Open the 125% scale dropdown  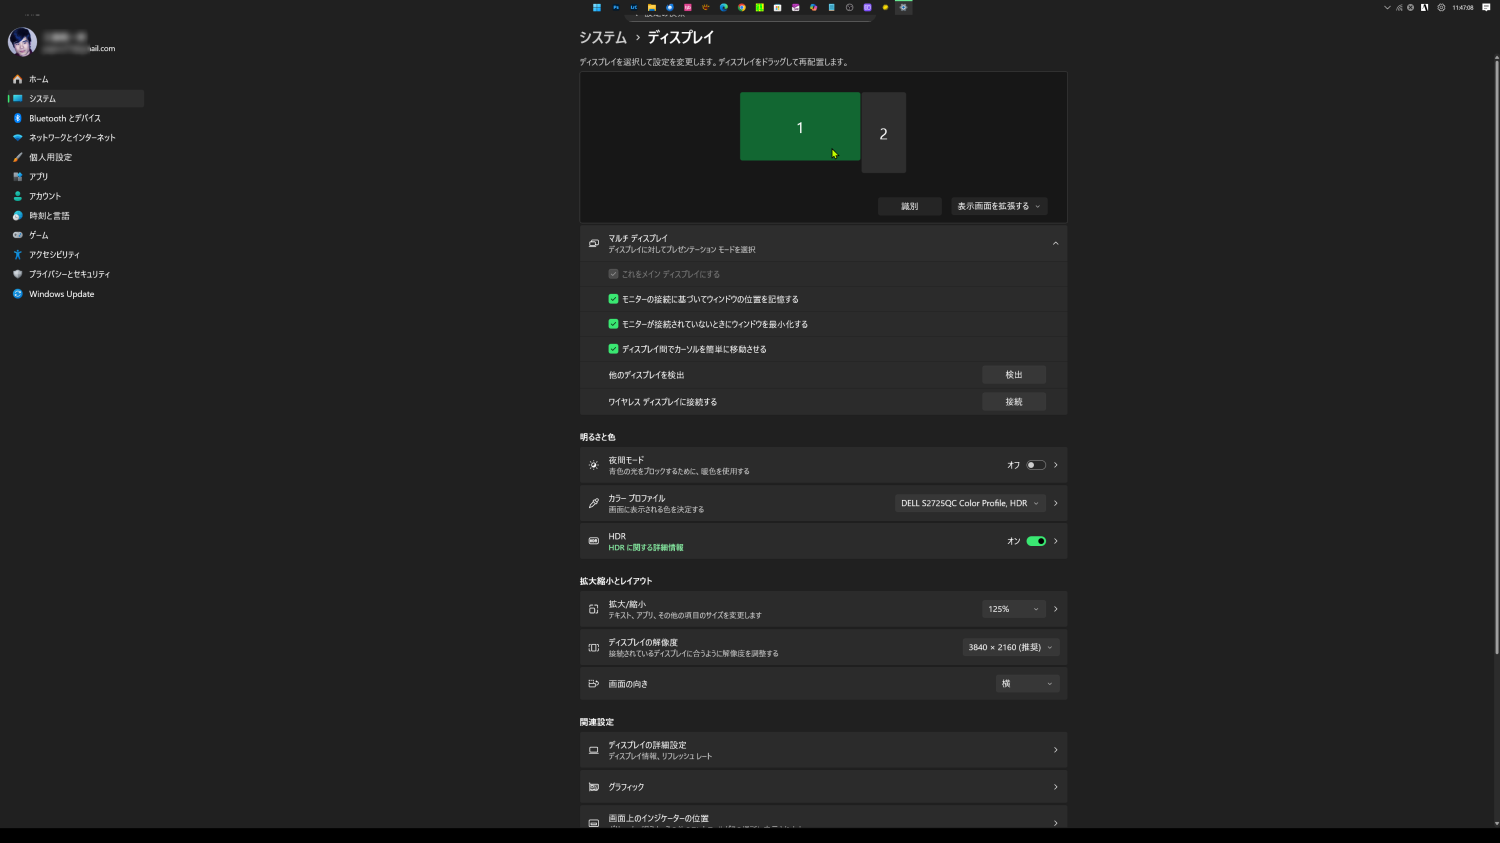(1013, 609)
